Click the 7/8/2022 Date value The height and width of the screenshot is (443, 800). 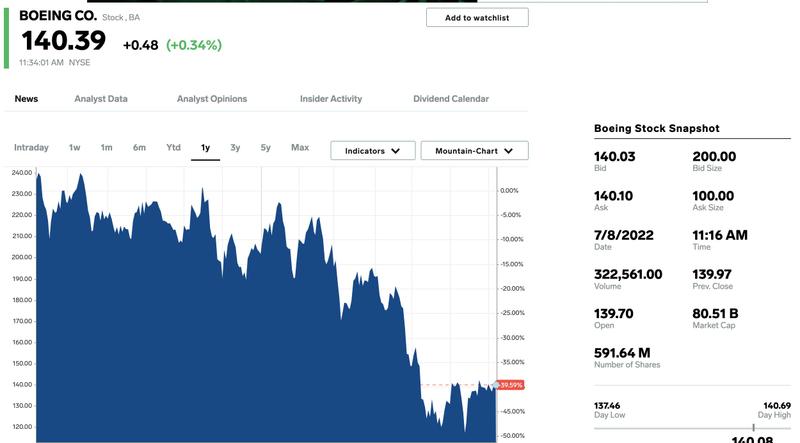tap(623, 235)
